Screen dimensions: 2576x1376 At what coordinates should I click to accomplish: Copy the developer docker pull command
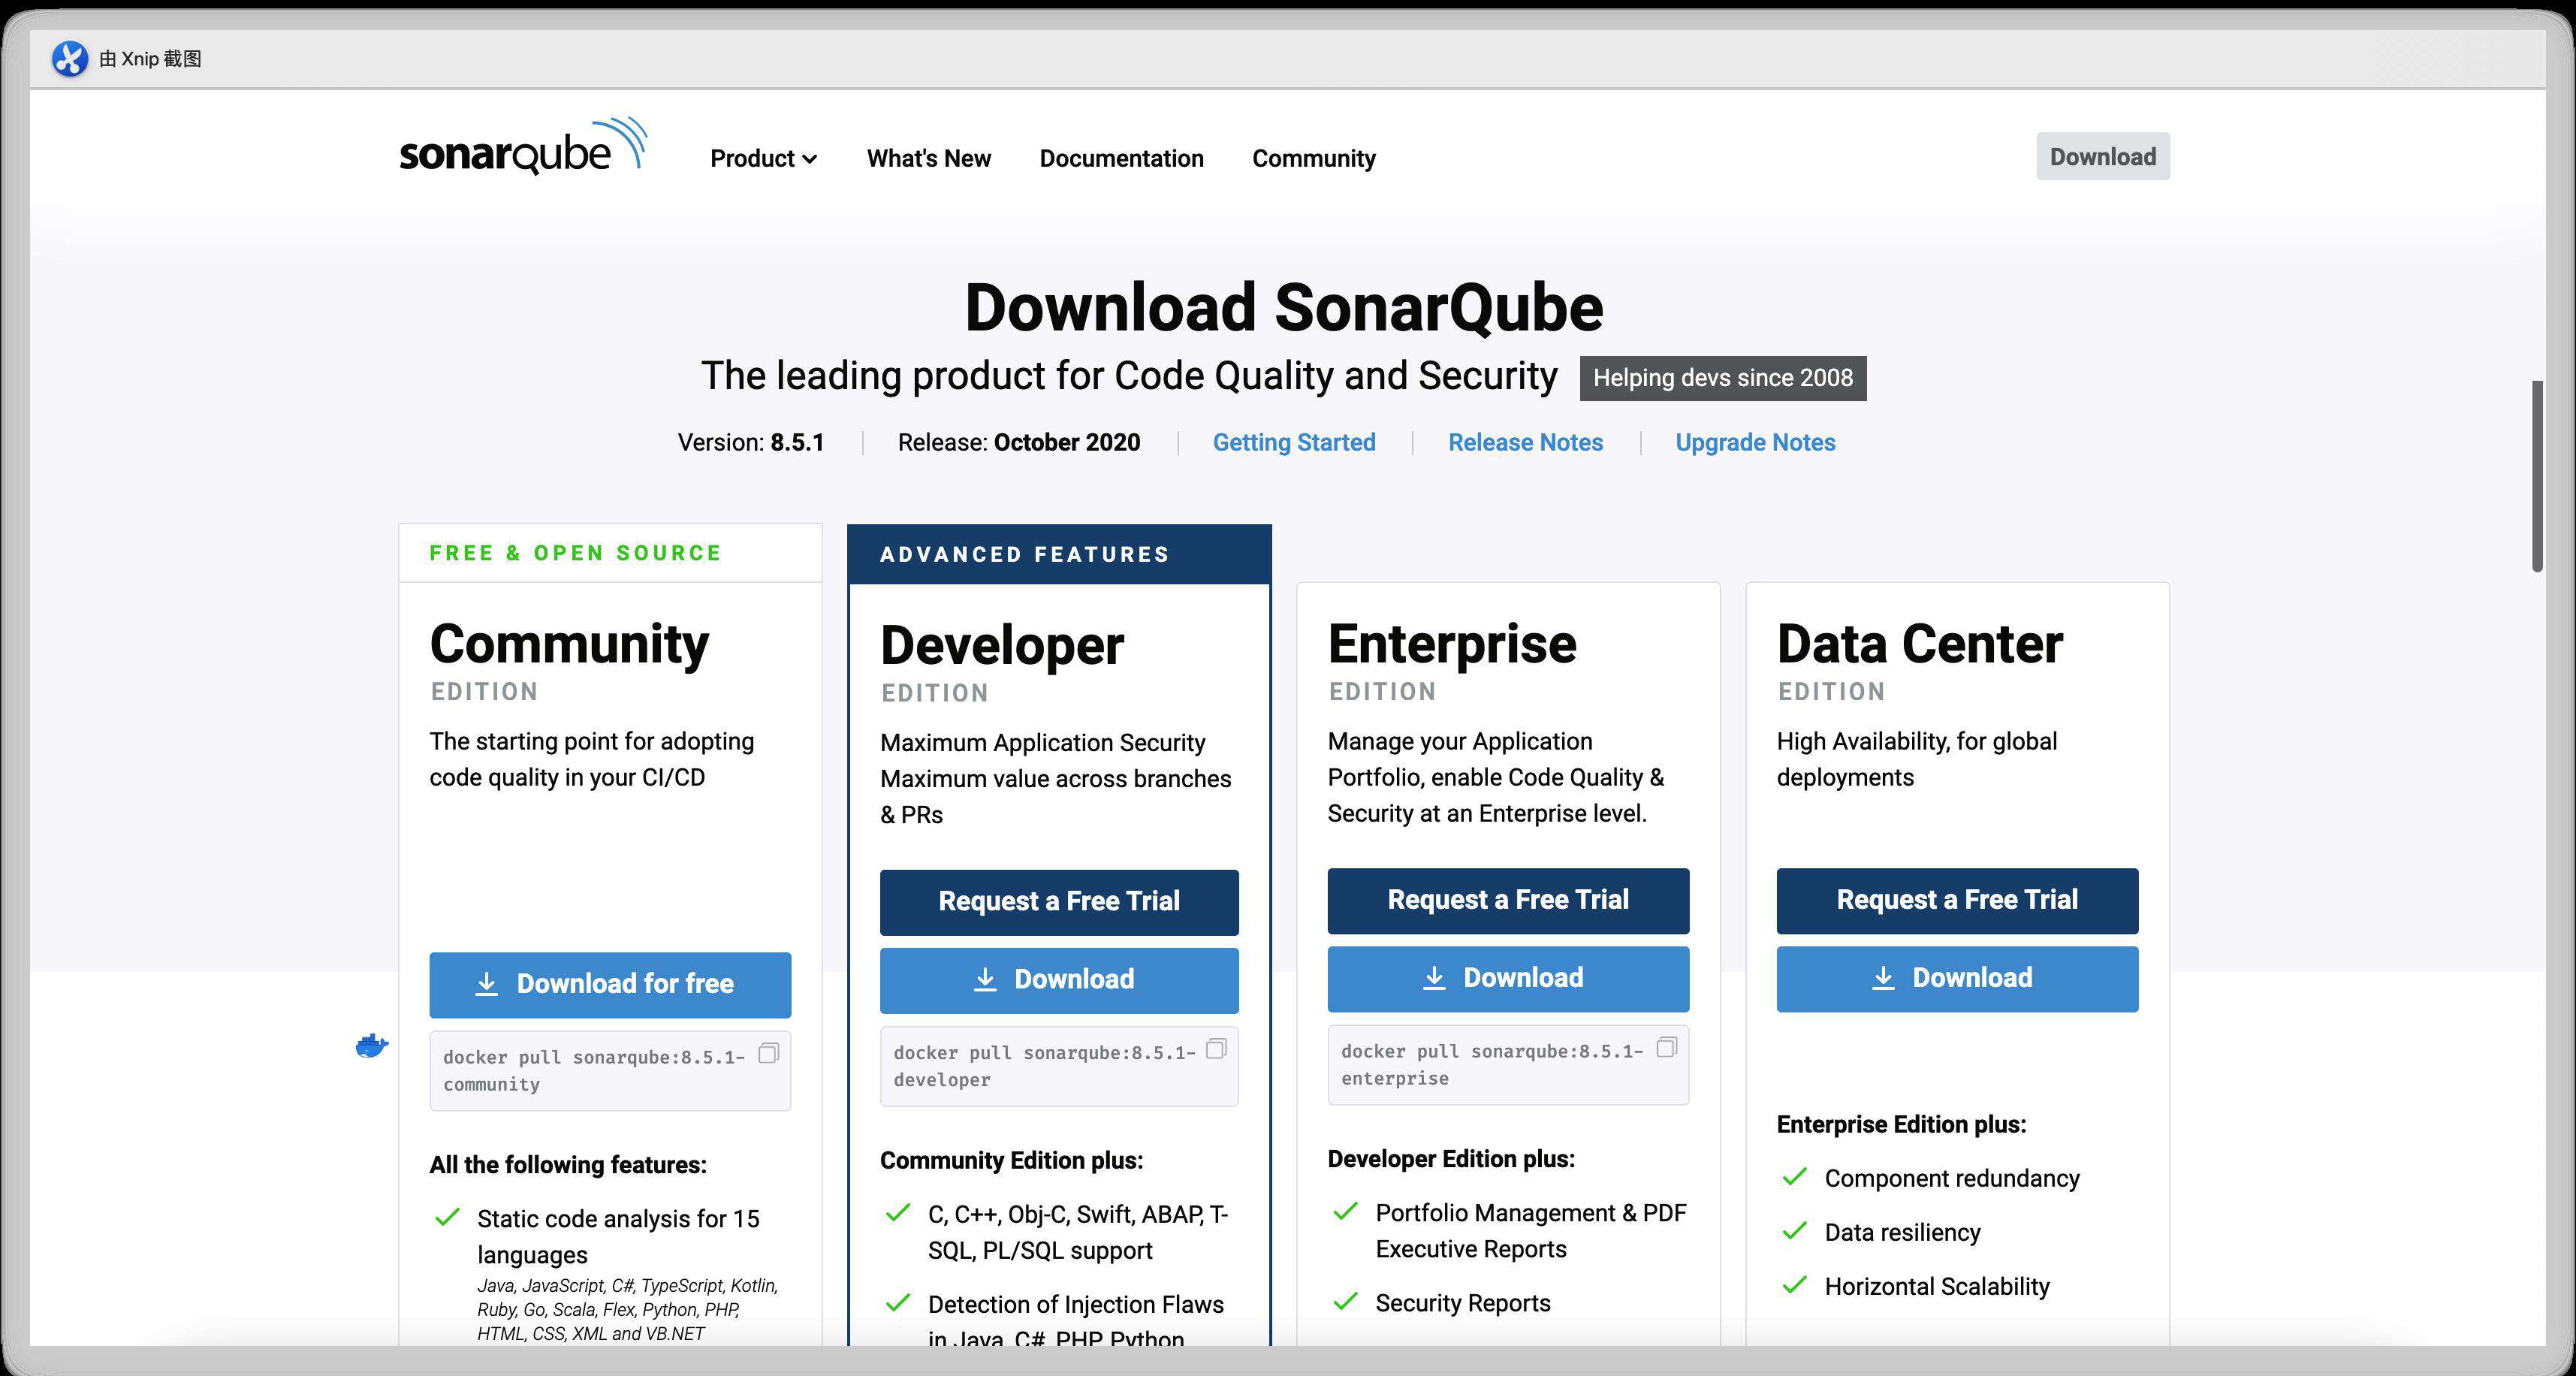(x=1216, y=1049)
